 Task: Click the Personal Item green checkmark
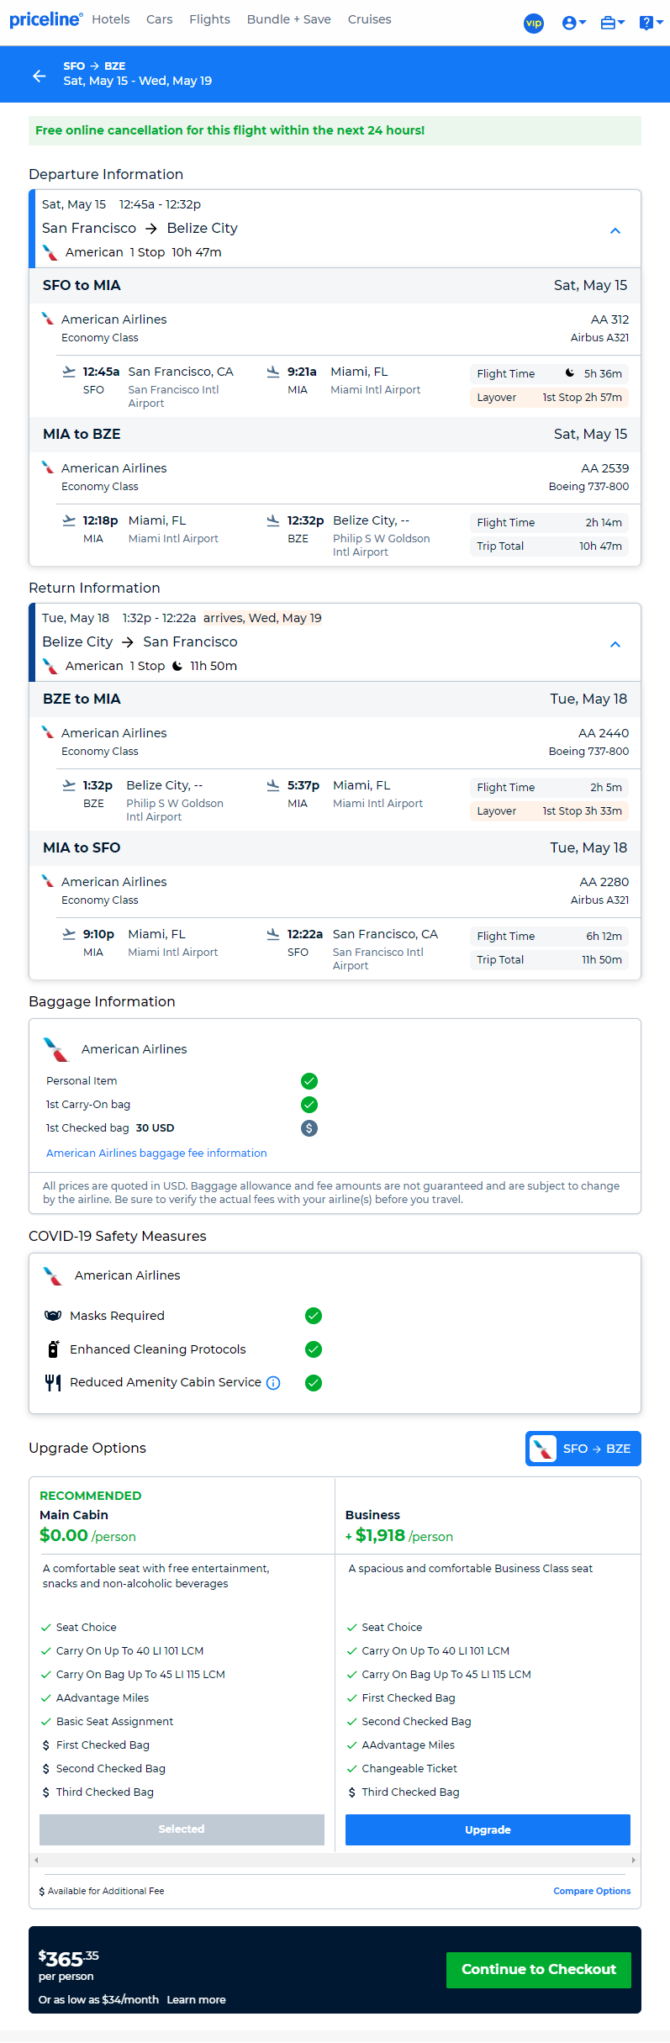(x=309, y=1081)
